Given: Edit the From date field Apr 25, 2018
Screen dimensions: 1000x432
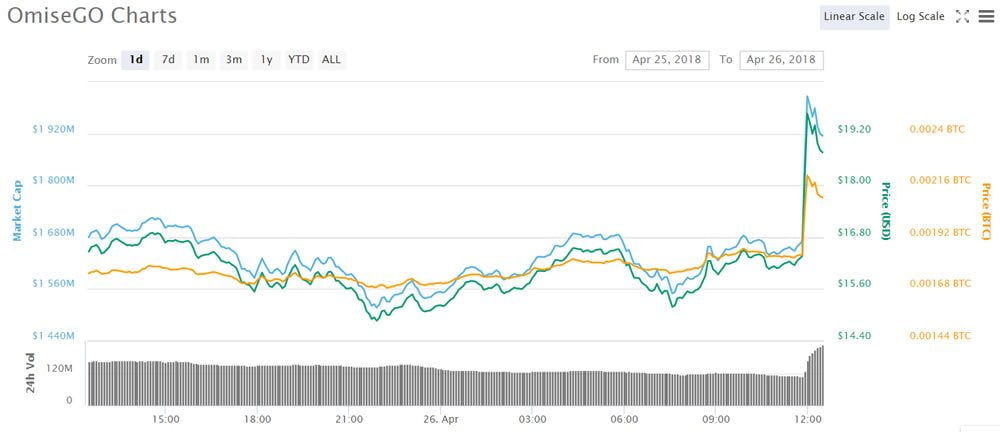Looking at the screenshot, I should pos(667,60).
